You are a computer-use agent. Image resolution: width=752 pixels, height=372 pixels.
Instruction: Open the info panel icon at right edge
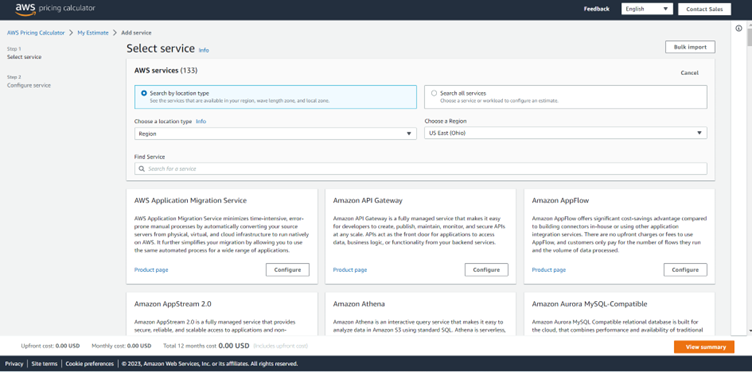(739, 28)
